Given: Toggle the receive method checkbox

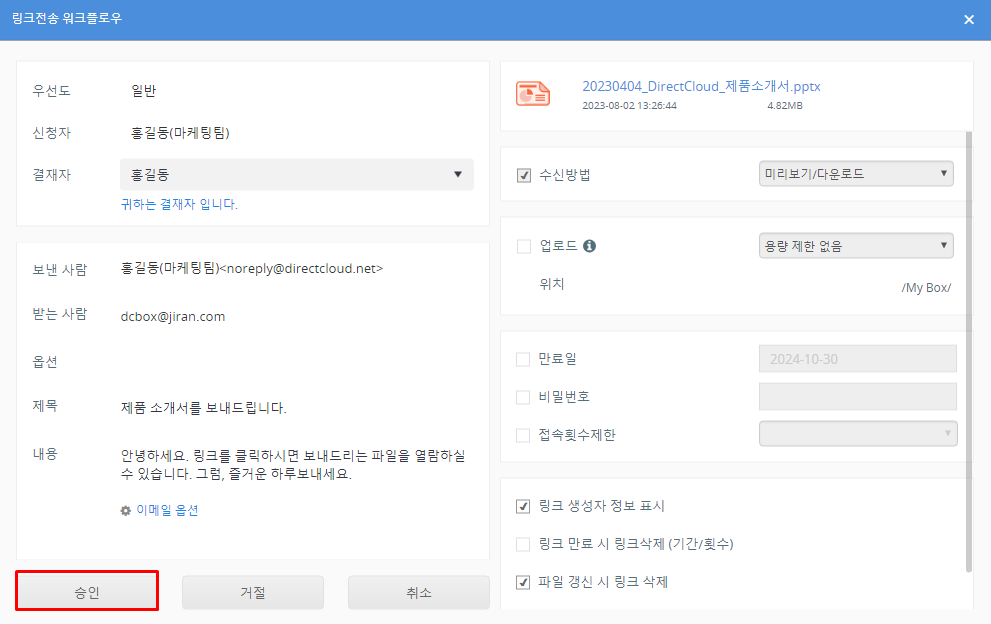Looking at the screenshot, I should click(523, 175).
